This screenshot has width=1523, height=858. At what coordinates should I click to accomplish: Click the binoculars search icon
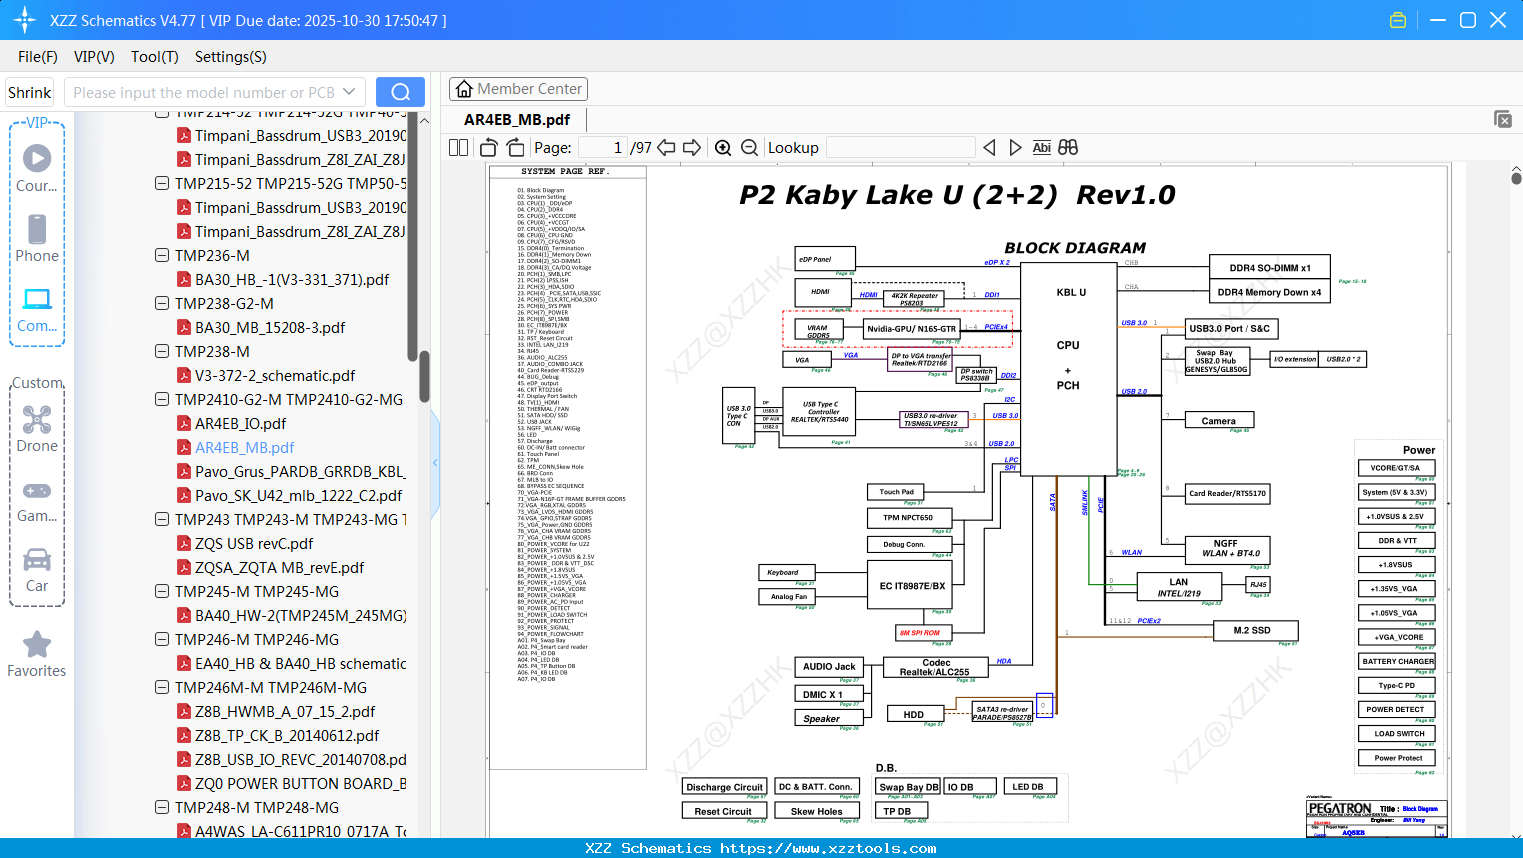point(1068,148)
